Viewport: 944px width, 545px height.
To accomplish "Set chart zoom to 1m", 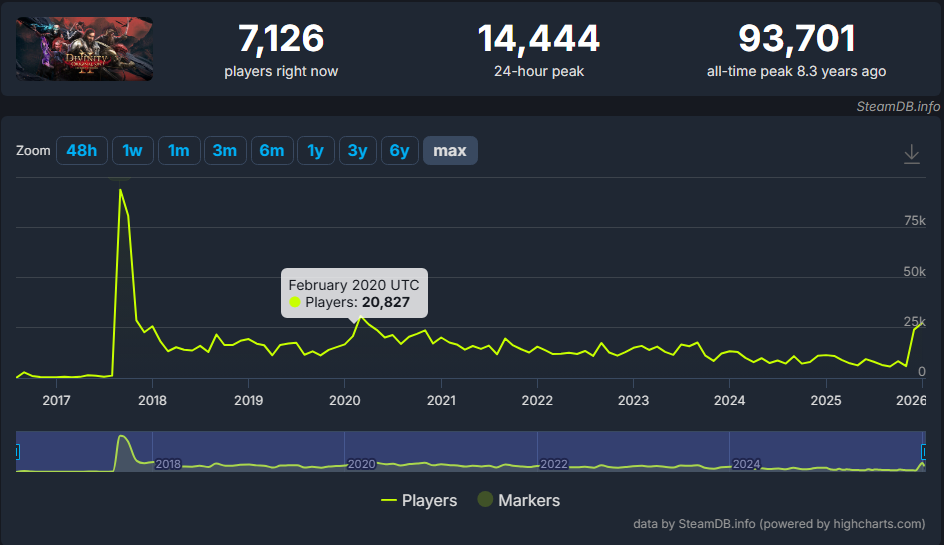I will click(179, 151).
